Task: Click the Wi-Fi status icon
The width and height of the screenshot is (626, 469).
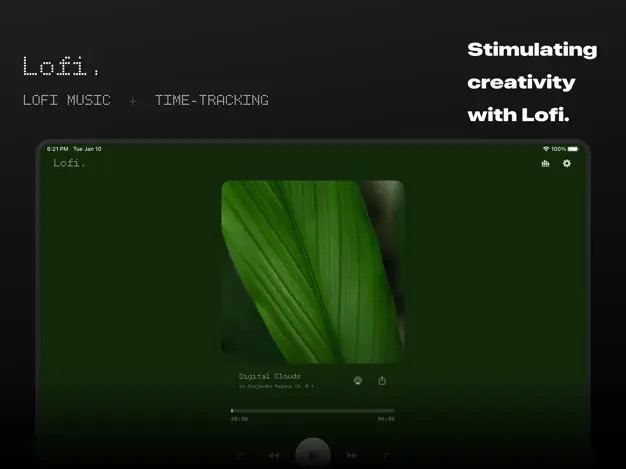Action: [546, 149]
